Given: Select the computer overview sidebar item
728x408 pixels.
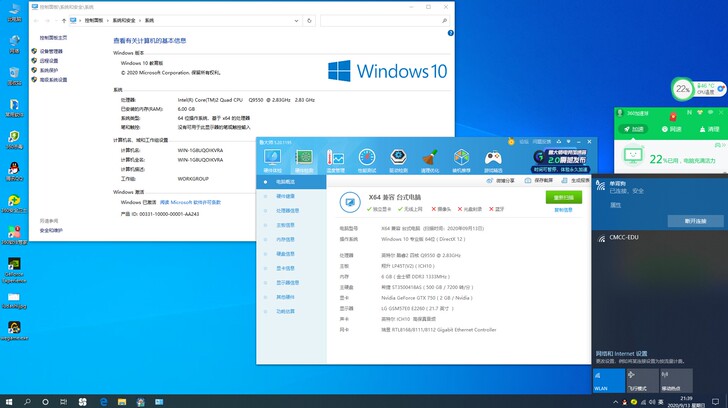Looking at the screenshot, I should 291,182.
